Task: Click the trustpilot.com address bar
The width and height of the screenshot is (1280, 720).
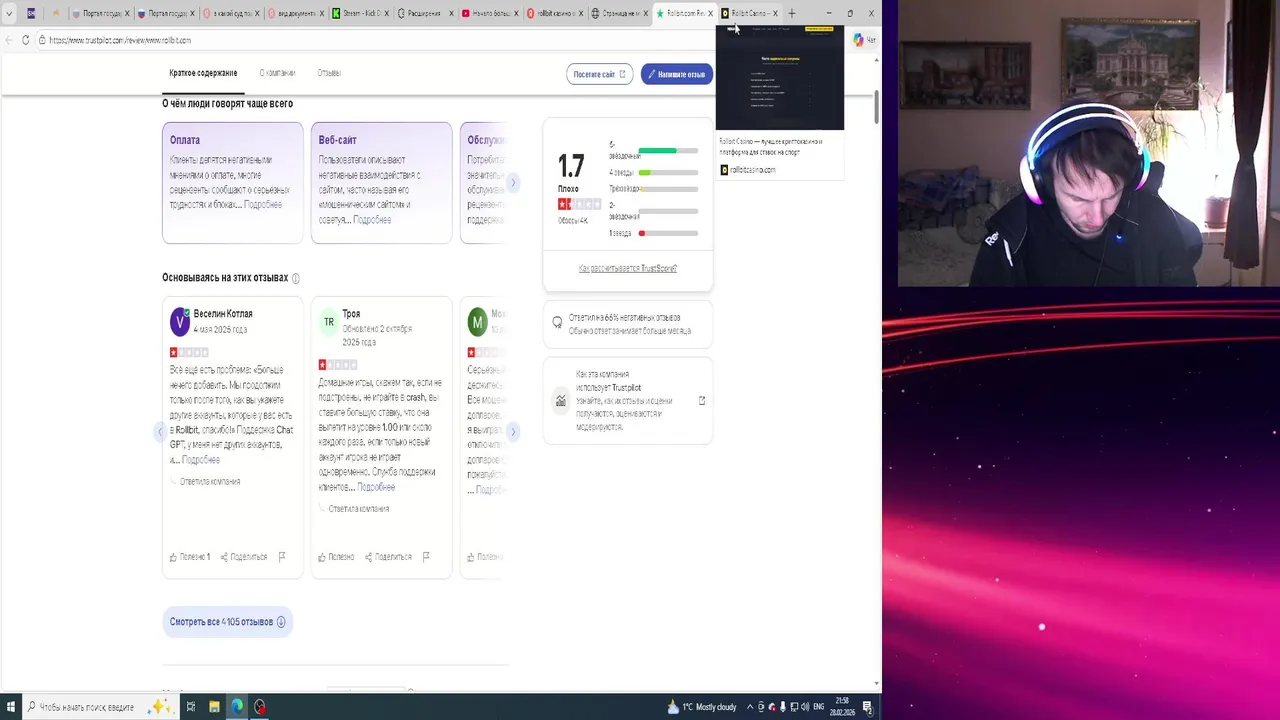Action: click(x=440, y=40)
